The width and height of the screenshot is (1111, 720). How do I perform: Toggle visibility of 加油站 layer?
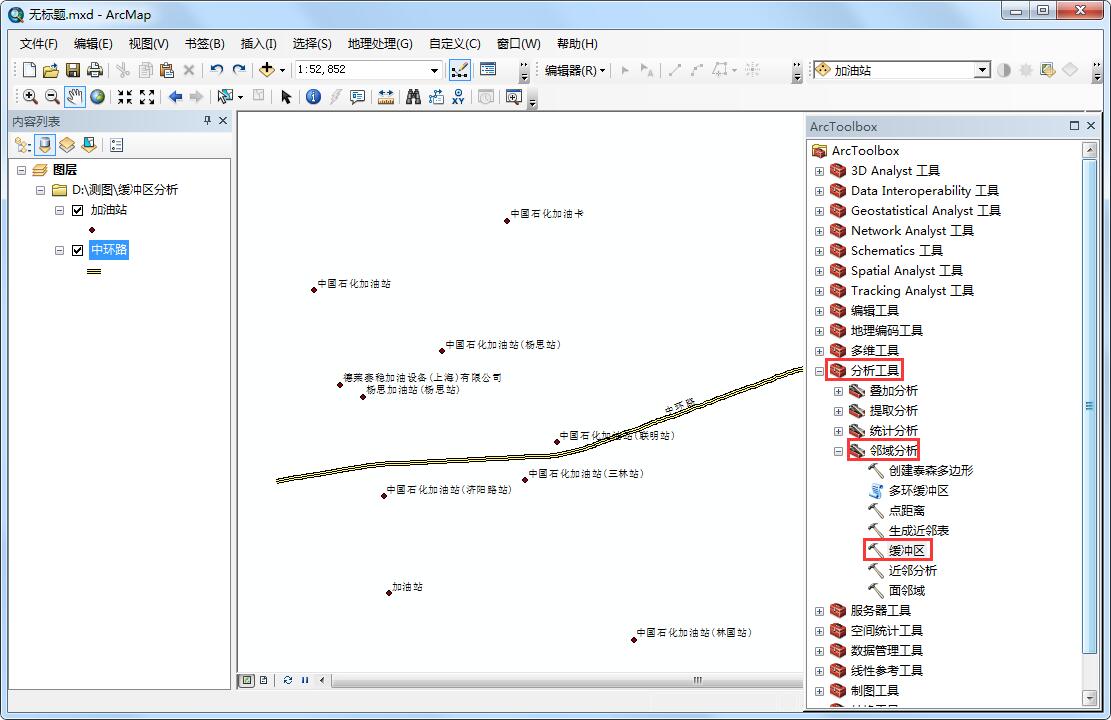click(78, 210)
